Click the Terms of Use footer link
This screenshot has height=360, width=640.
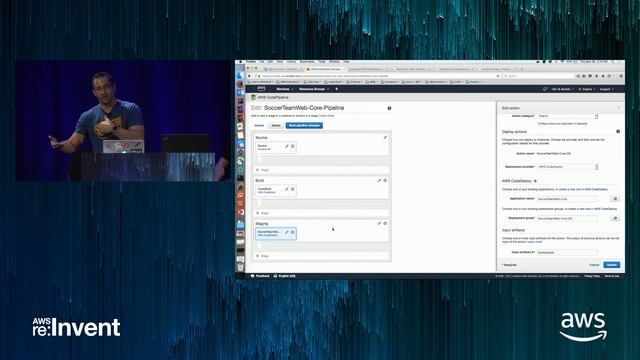tap(611, 276)
